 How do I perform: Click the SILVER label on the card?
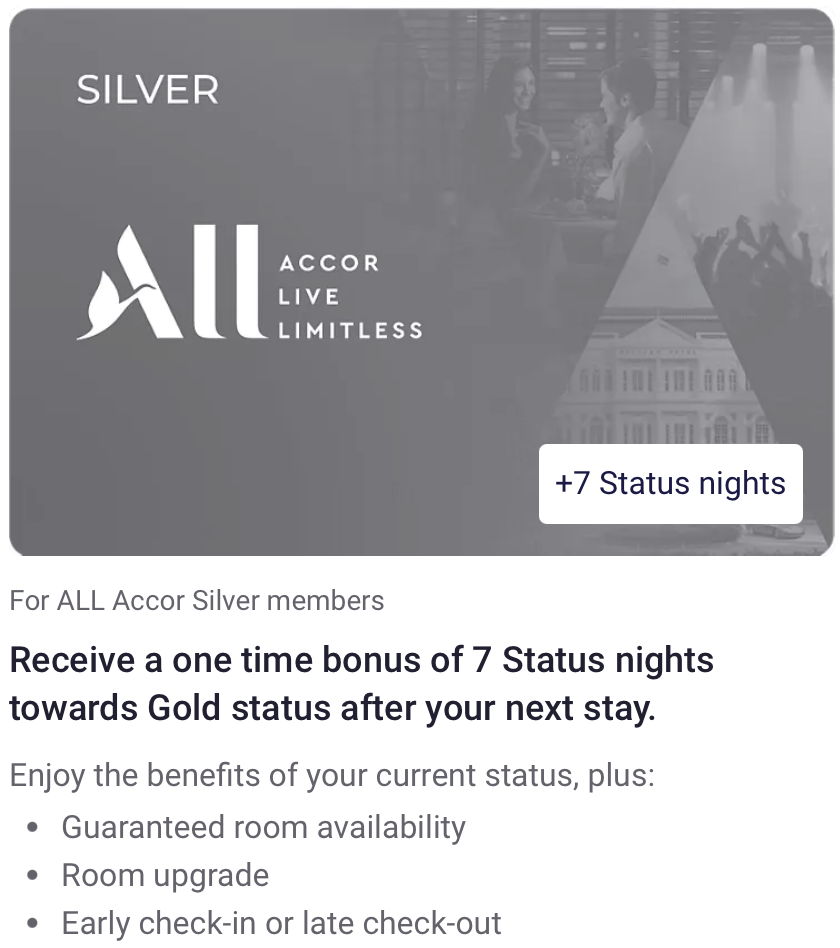tap(147, 91)
